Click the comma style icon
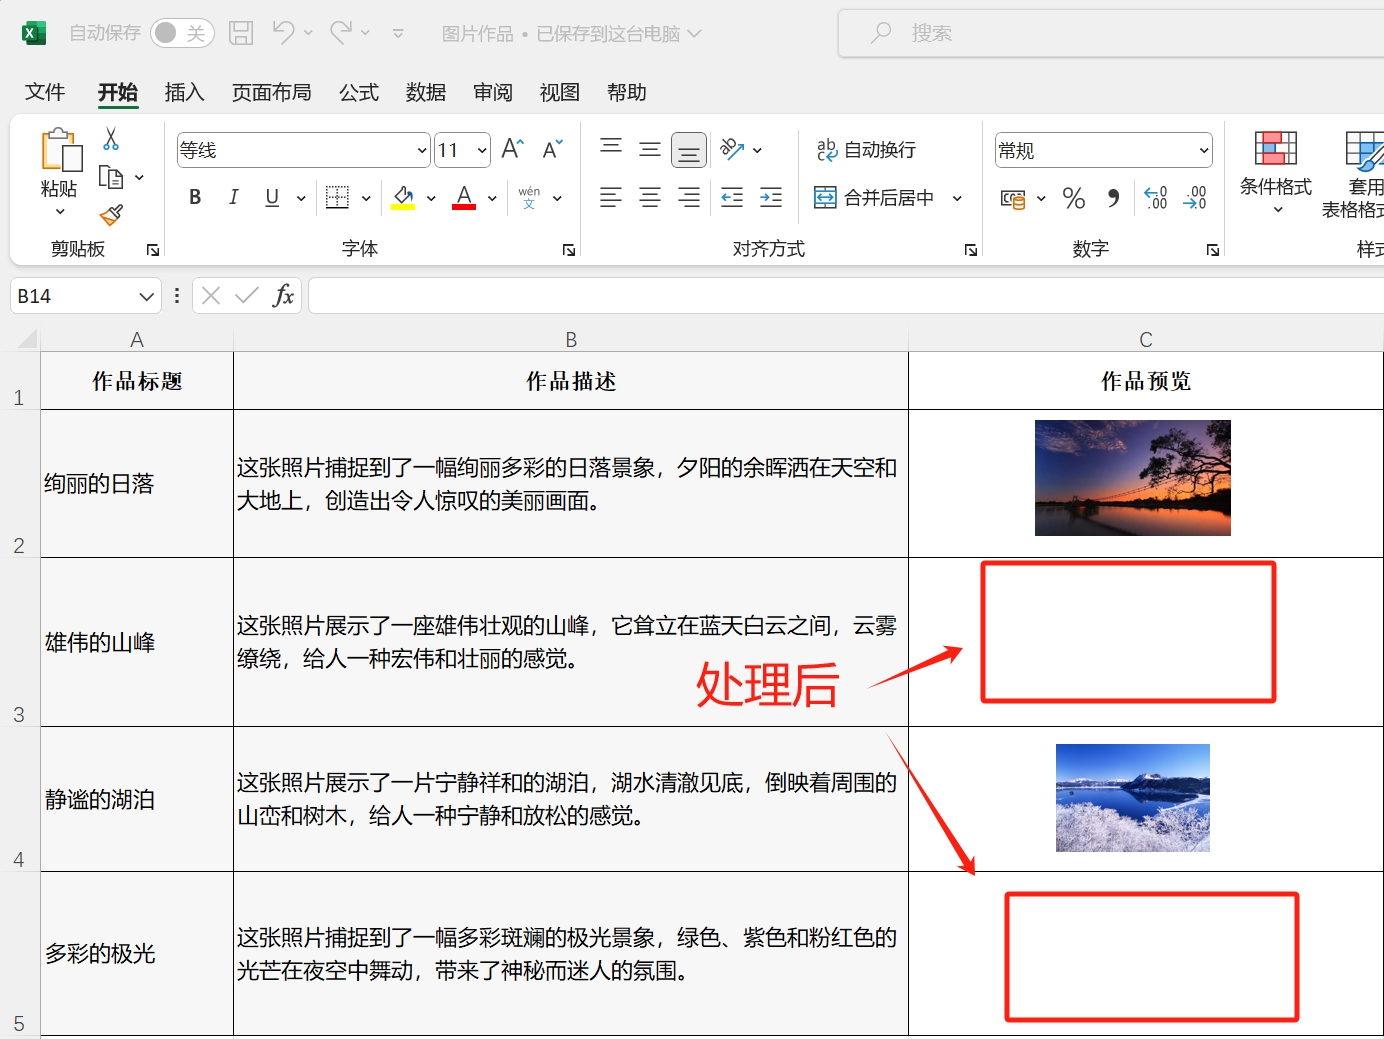The width and height of the screenshot is (1384, 1039). 1113,198
